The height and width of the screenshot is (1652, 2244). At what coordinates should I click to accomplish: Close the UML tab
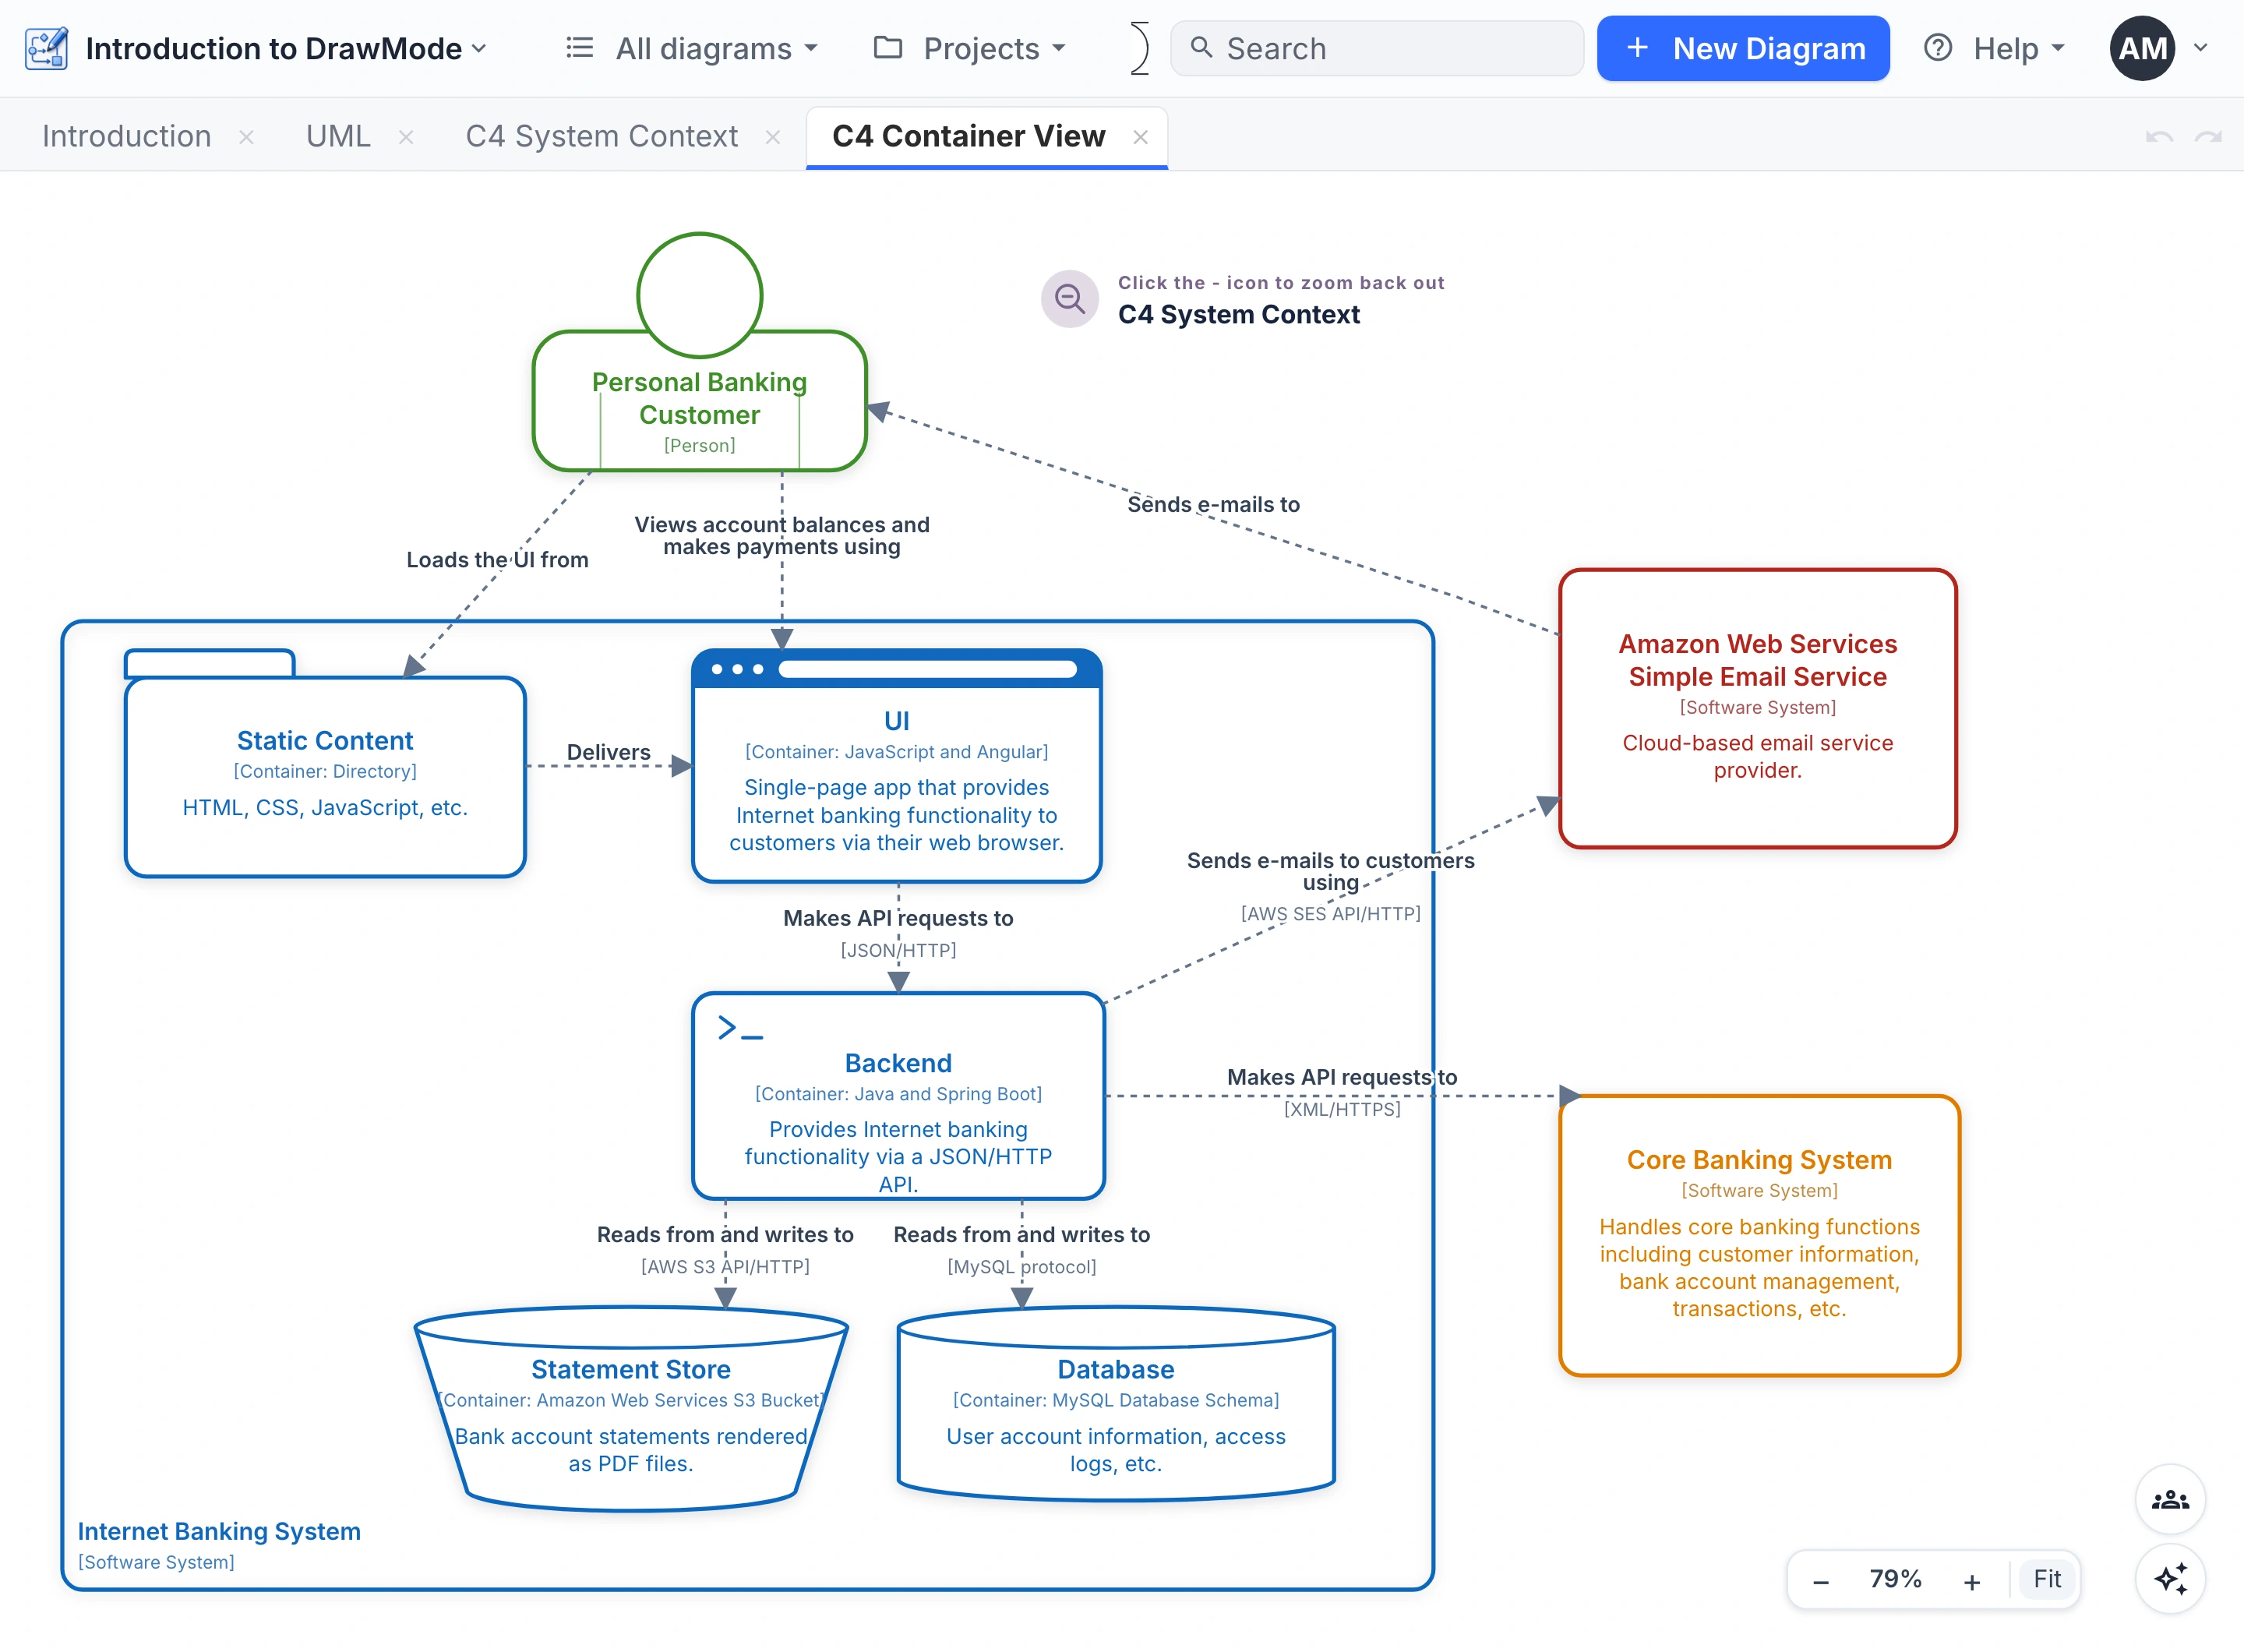tap(406, 137)
